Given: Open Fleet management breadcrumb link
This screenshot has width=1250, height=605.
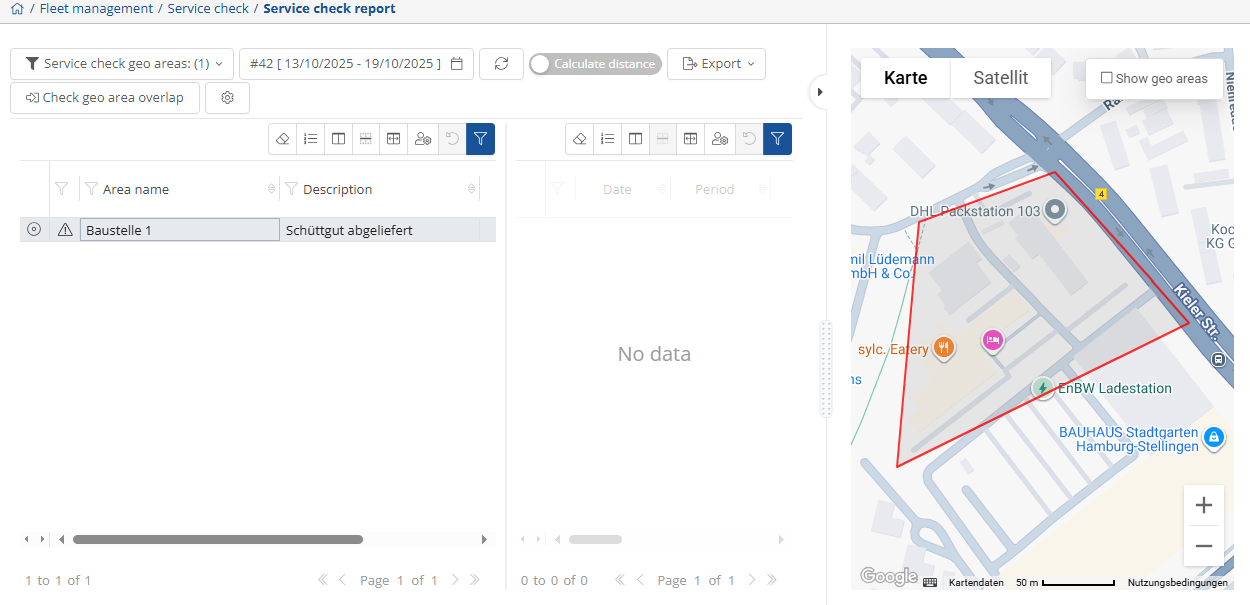Looking at the screenshot, I should (96, 9).
